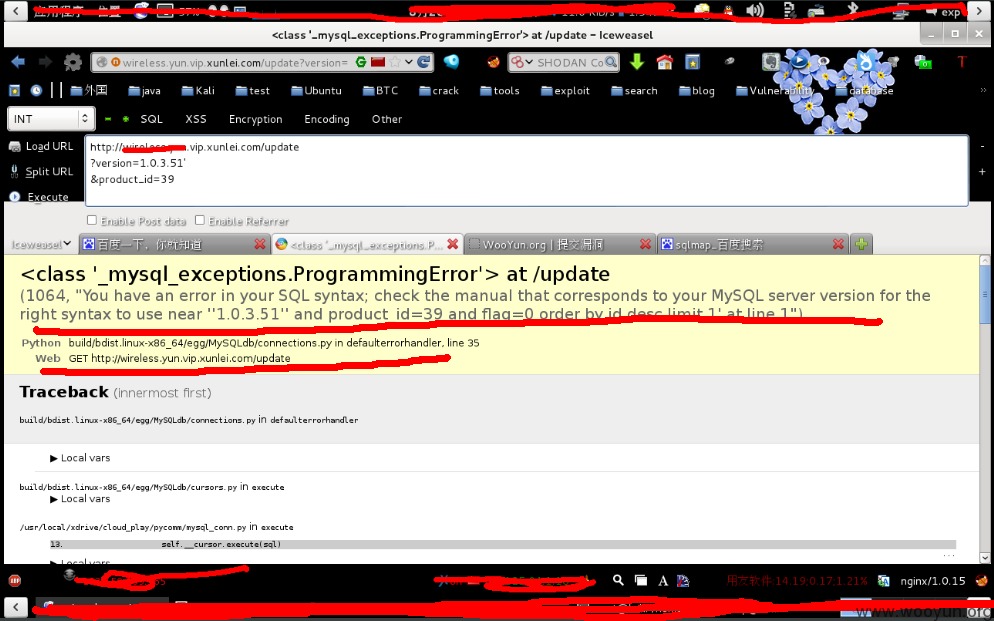Open the BTC bookmarks folder

(380, 91)
